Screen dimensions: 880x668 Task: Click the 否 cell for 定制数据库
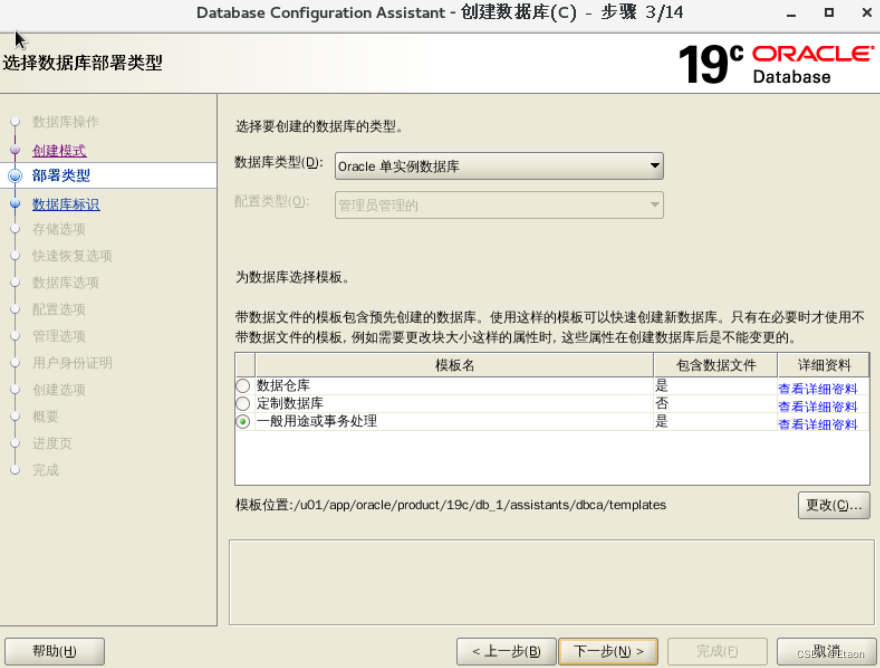(x=716, y=404)
